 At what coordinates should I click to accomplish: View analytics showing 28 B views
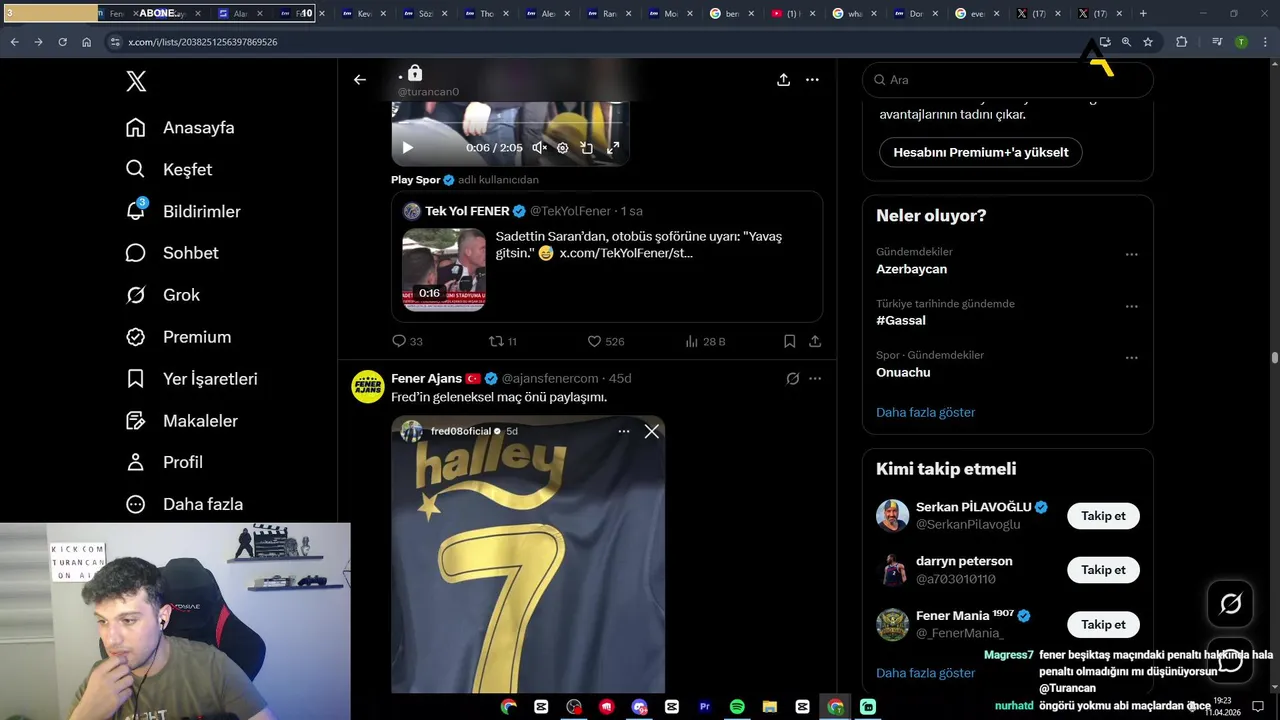click(705, 341)
